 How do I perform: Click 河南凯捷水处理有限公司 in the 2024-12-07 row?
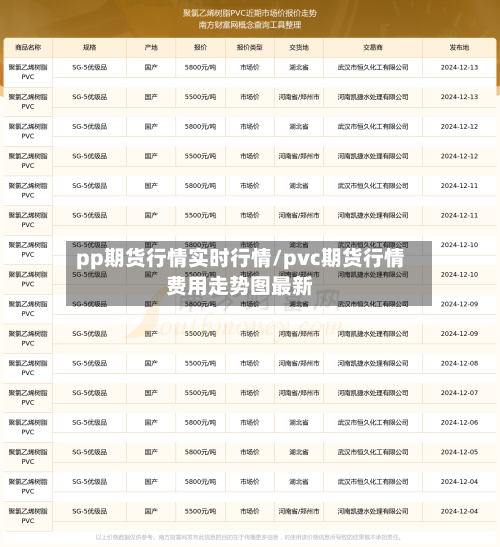(x=373, y=393)
